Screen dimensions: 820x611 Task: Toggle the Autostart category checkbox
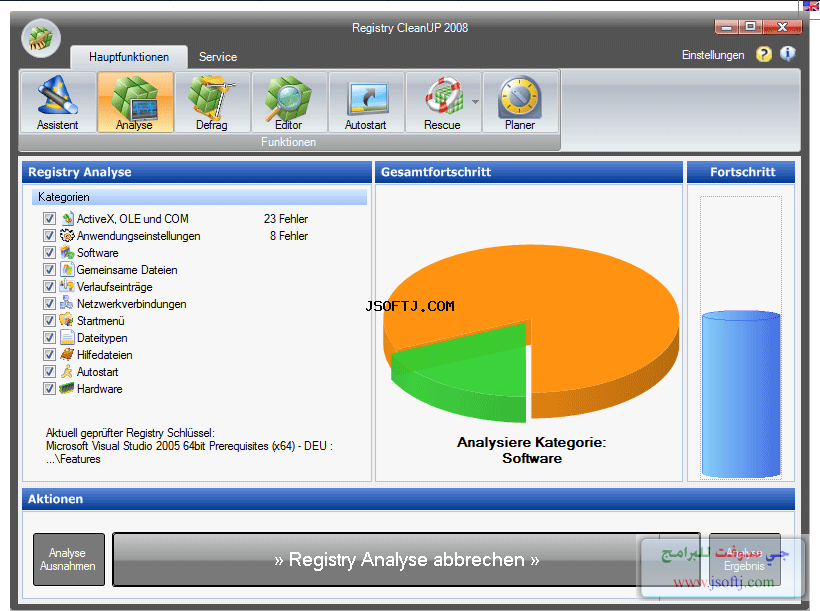point(49,371)
